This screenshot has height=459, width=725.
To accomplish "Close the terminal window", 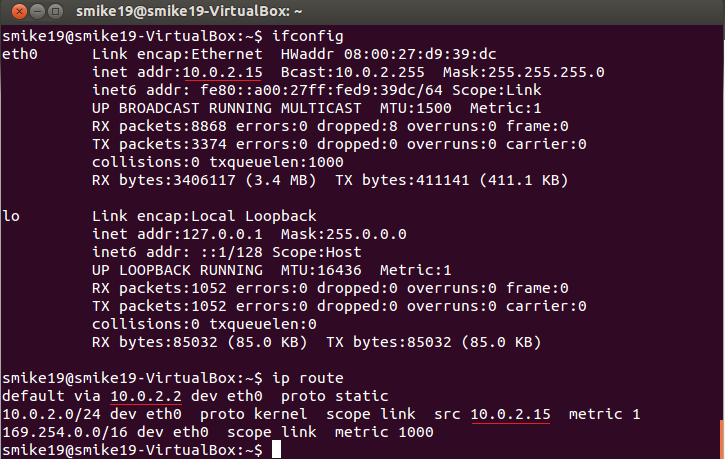I will (13, 13).
